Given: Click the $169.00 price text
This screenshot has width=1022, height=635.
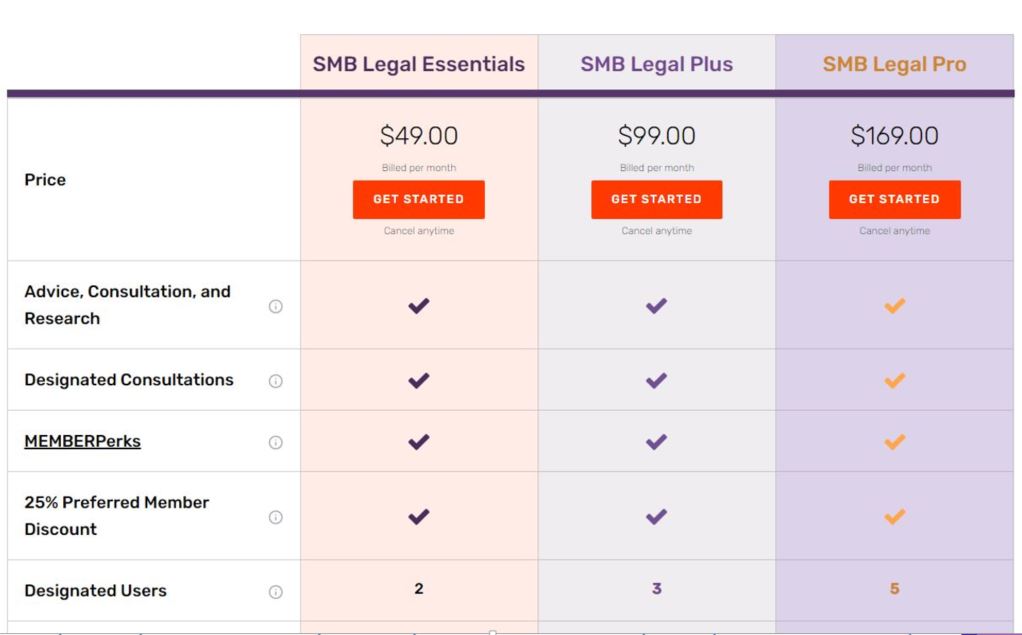Looking at the screenshot, I should pos(894,135).
